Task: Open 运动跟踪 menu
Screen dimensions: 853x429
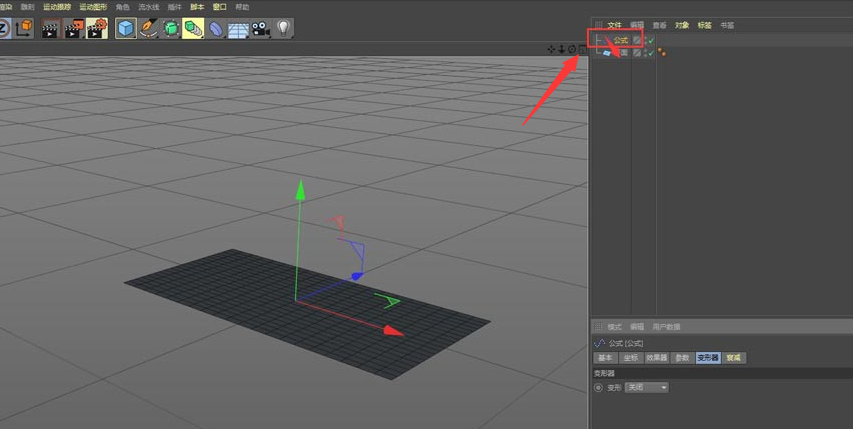Action: point(57,7)
